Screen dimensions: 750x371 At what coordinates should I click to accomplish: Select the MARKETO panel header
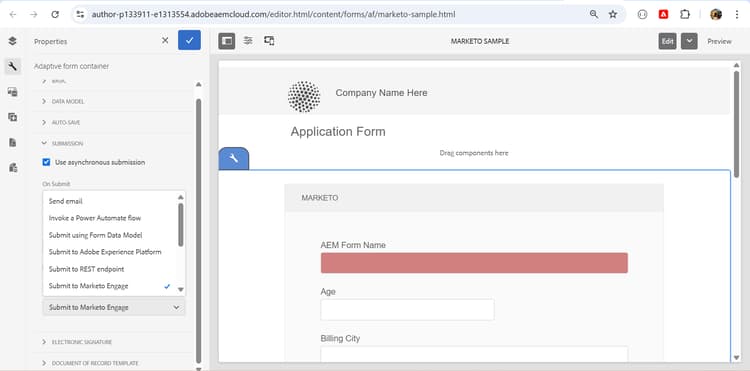click(x=474, y=198)
